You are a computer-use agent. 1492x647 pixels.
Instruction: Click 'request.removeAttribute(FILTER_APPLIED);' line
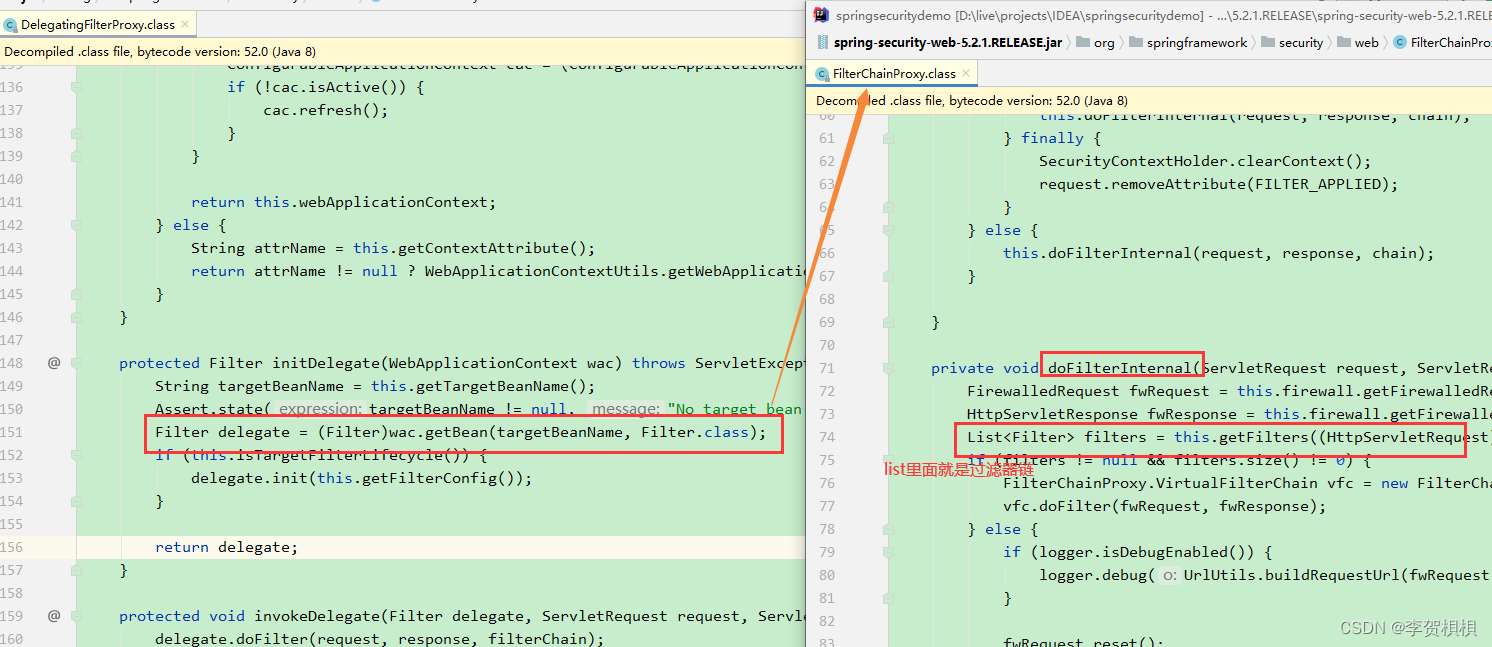pos(1218,184)
